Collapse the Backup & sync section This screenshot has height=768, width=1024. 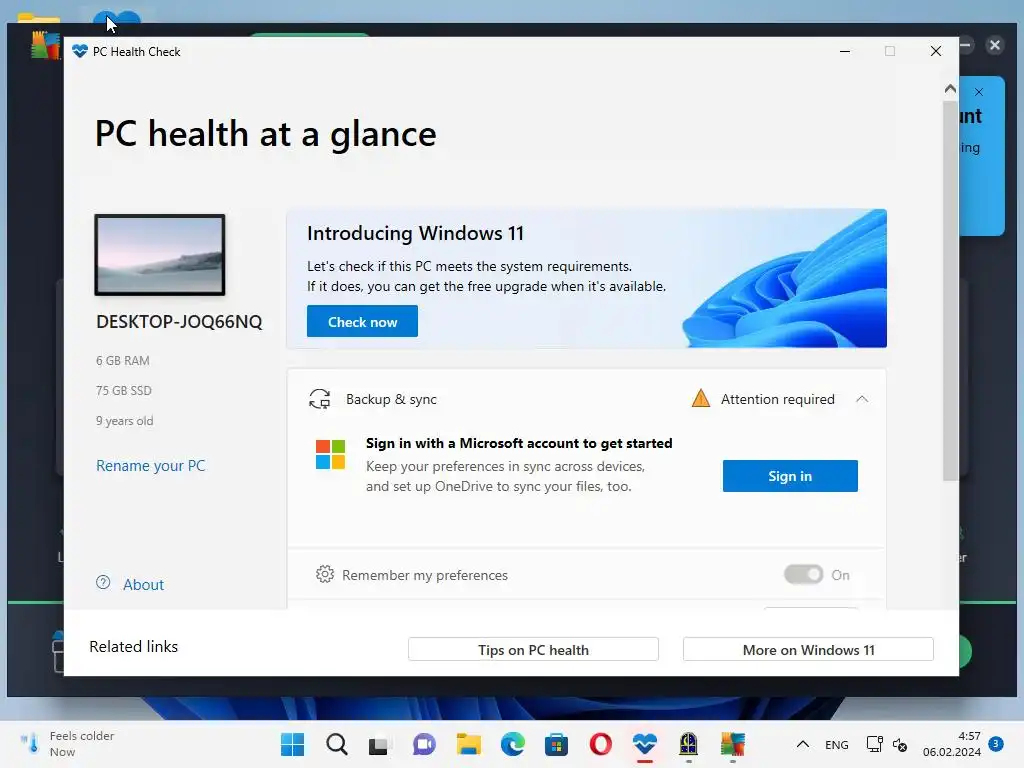[862, 399]
